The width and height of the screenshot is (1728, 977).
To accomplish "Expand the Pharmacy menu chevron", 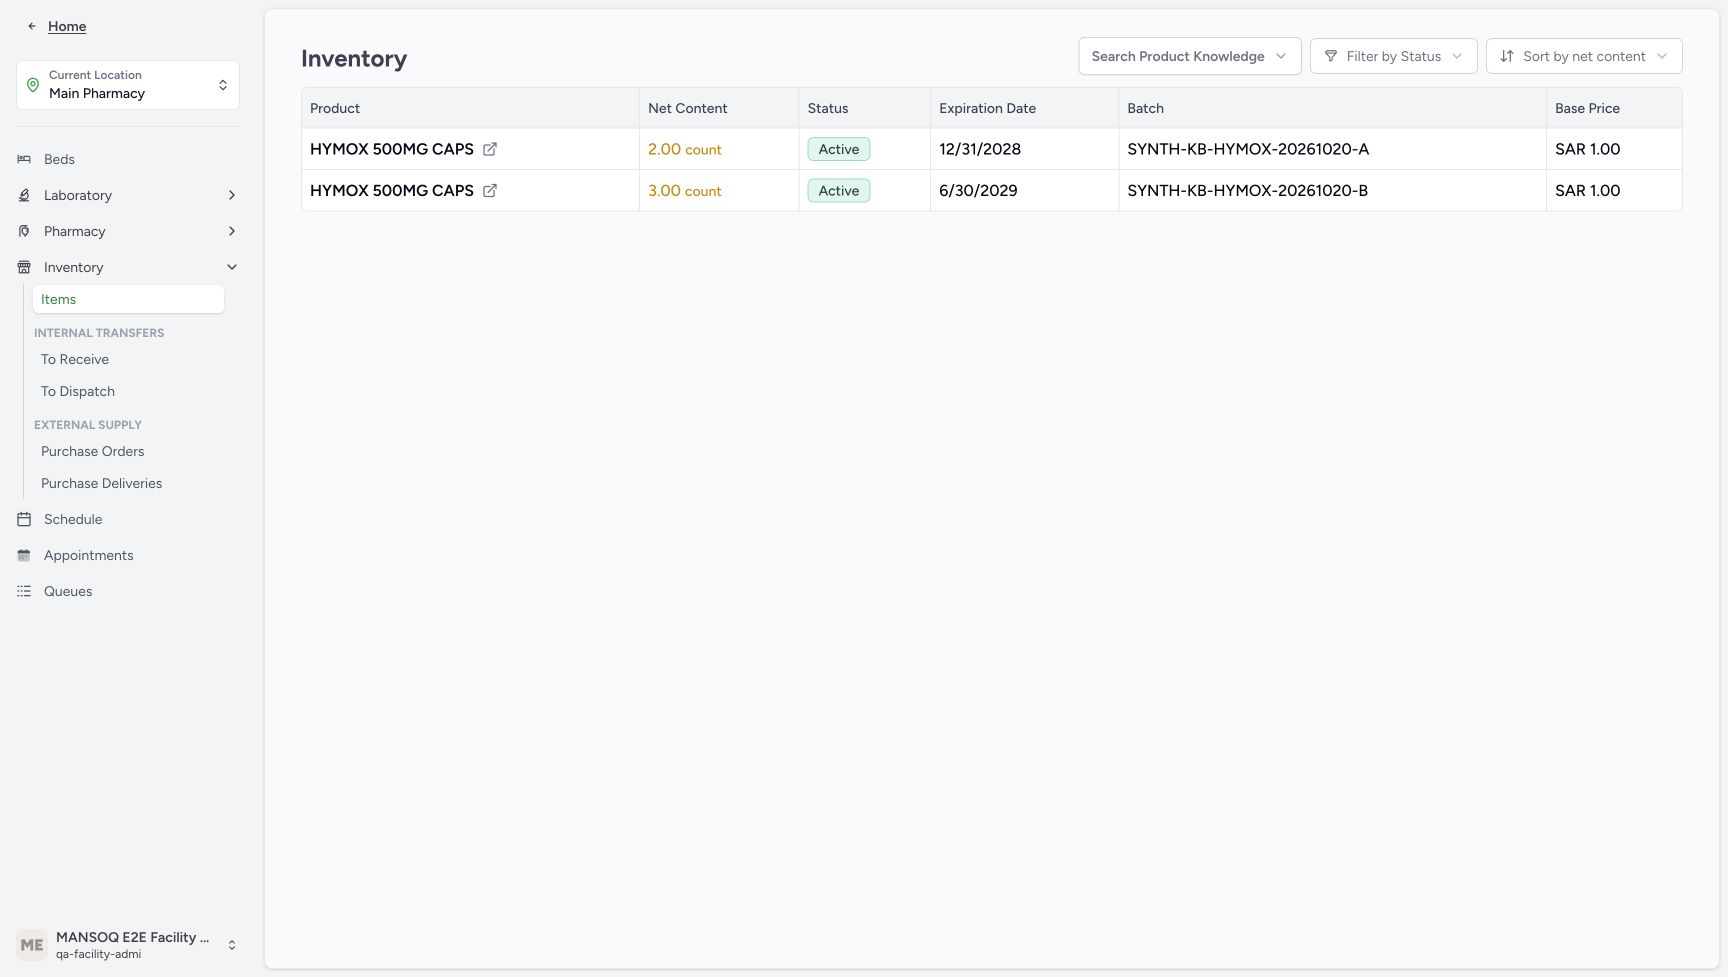I will [x=232, y=231].
